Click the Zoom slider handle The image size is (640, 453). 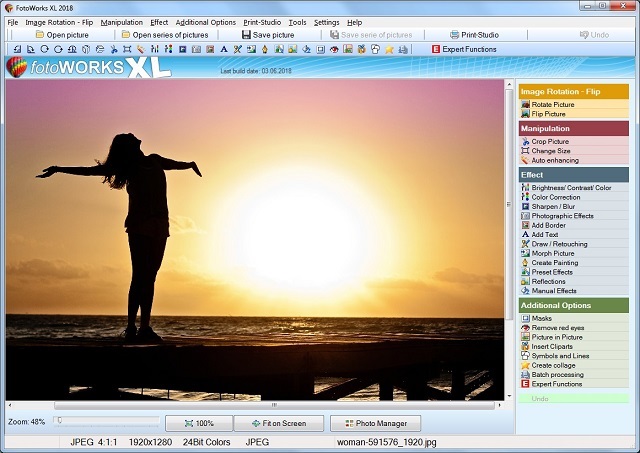60,420
